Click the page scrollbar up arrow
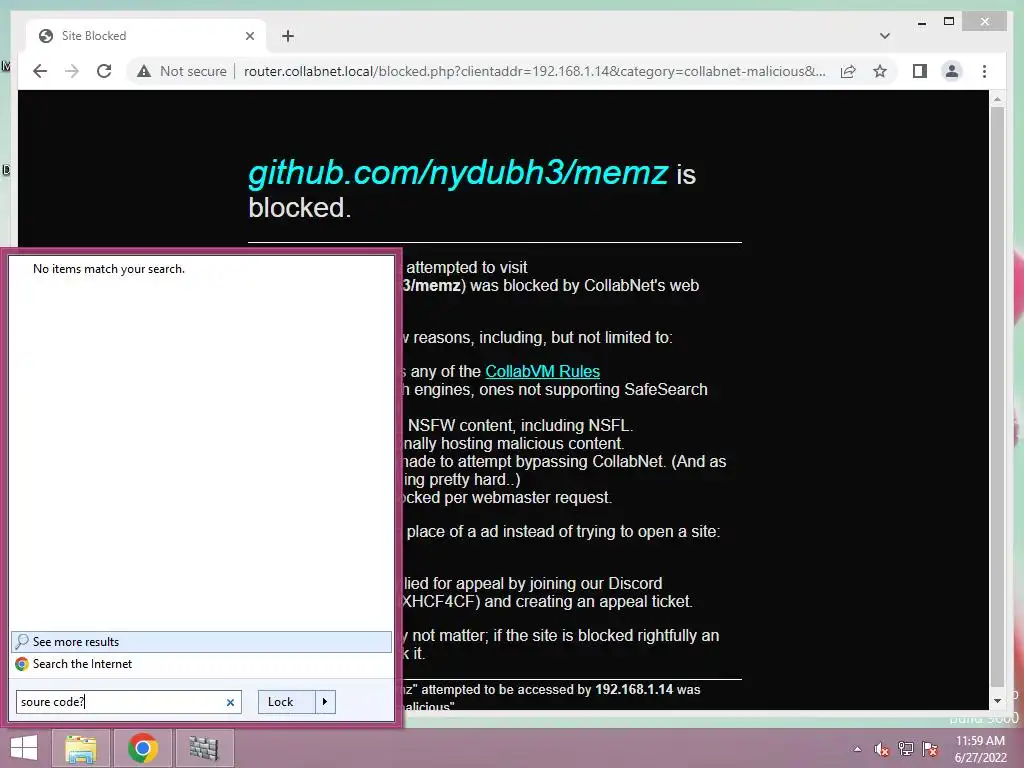This screenshot has height=768, width=1024. [x=997, y=99]
